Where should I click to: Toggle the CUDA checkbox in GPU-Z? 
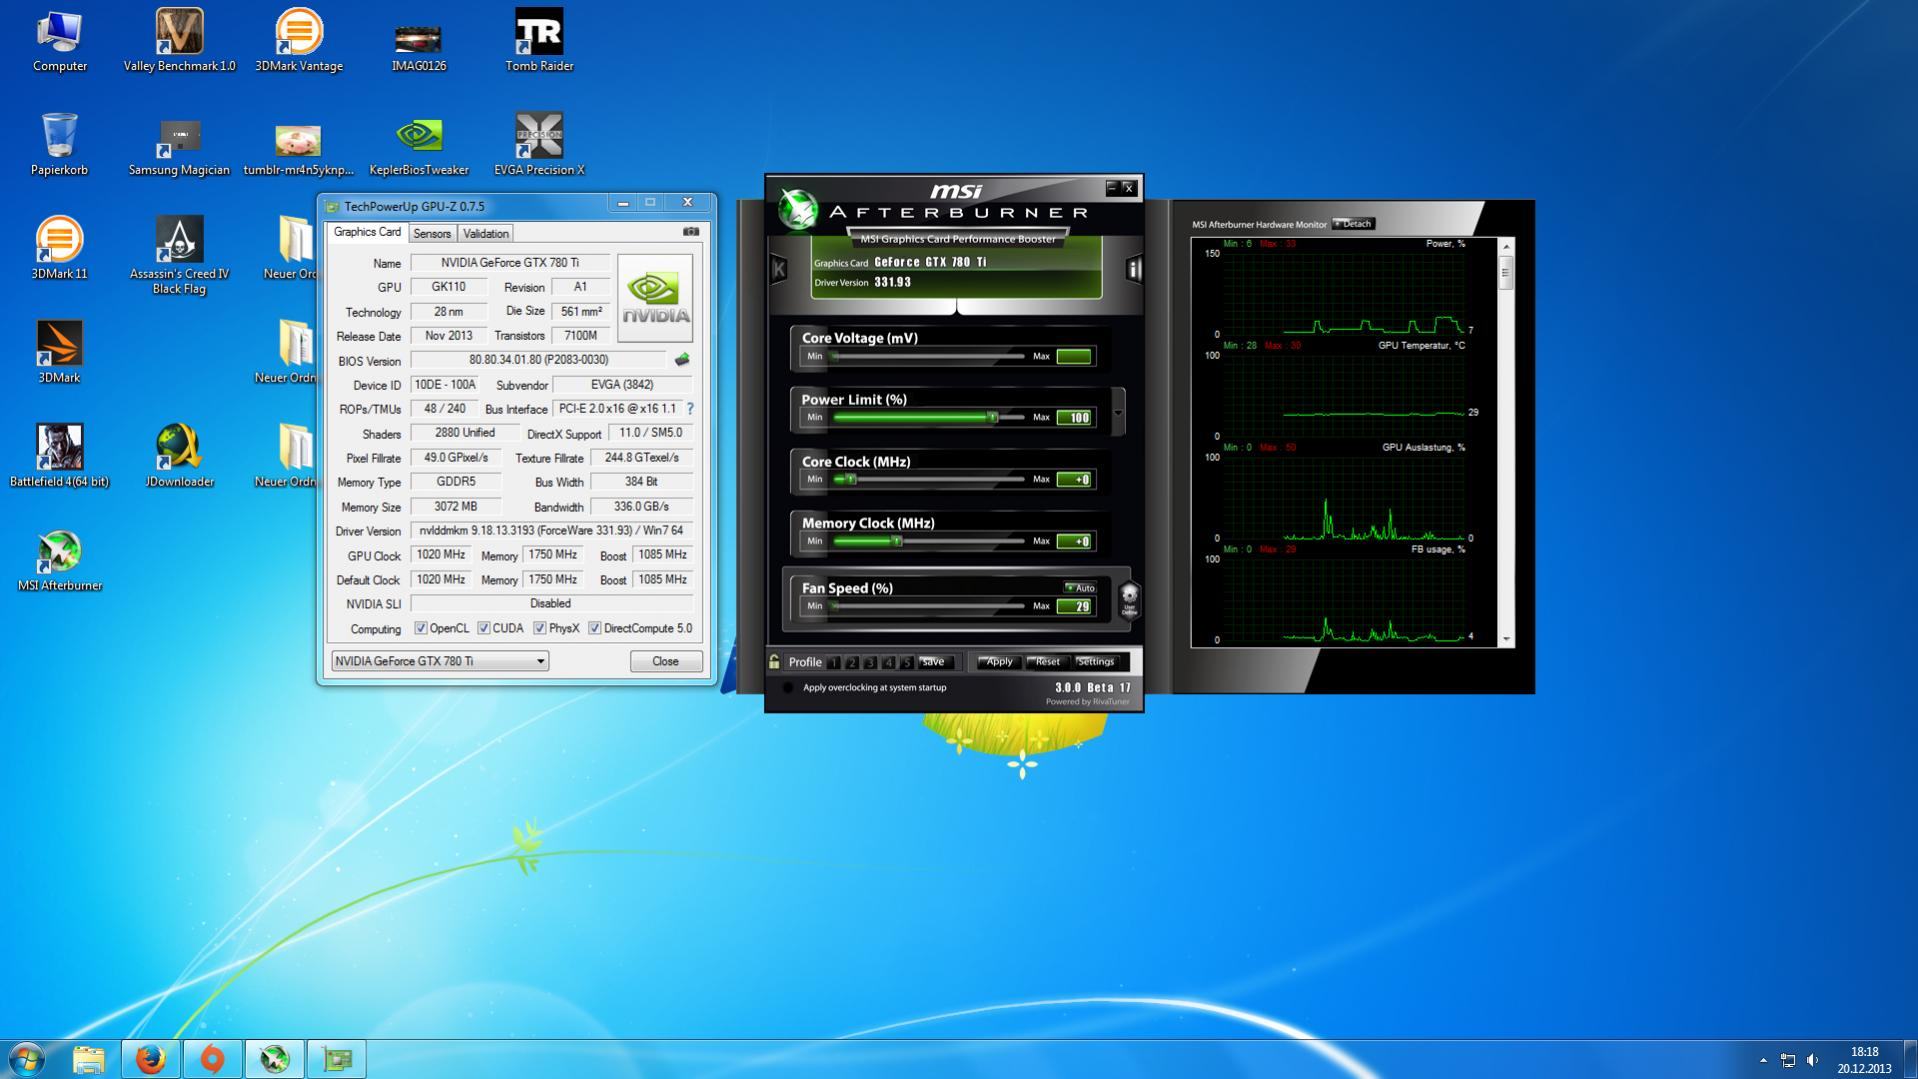tap(484, 628)
